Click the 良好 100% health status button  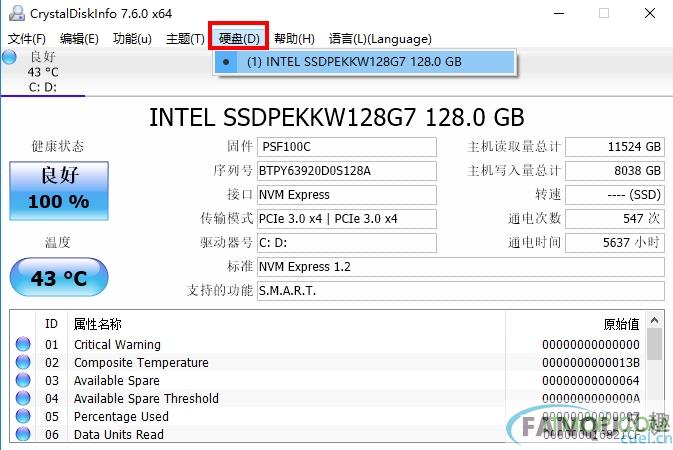59,191
